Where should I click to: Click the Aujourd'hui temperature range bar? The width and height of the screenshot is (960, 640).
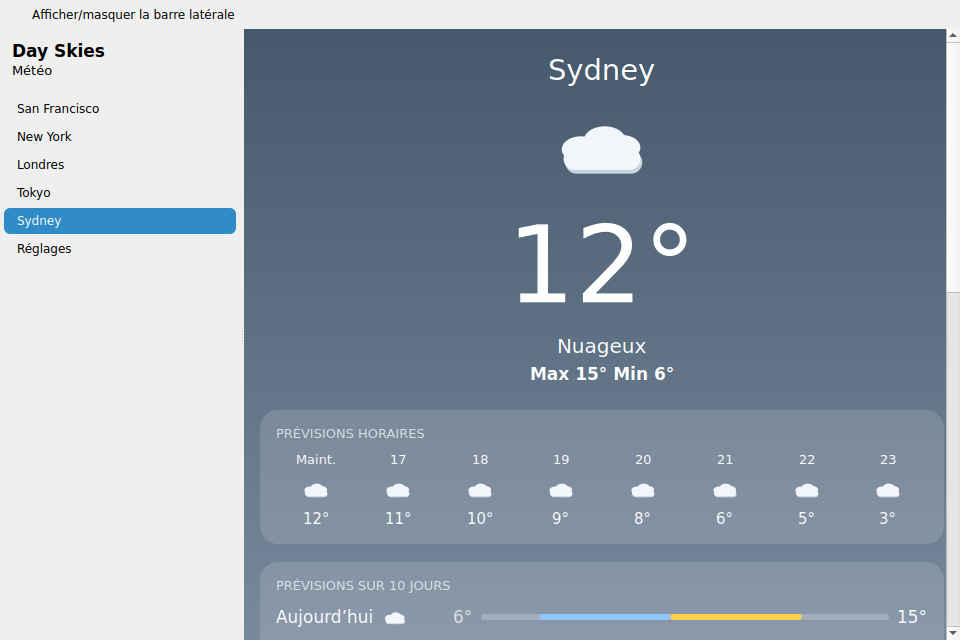coord(684,617)
